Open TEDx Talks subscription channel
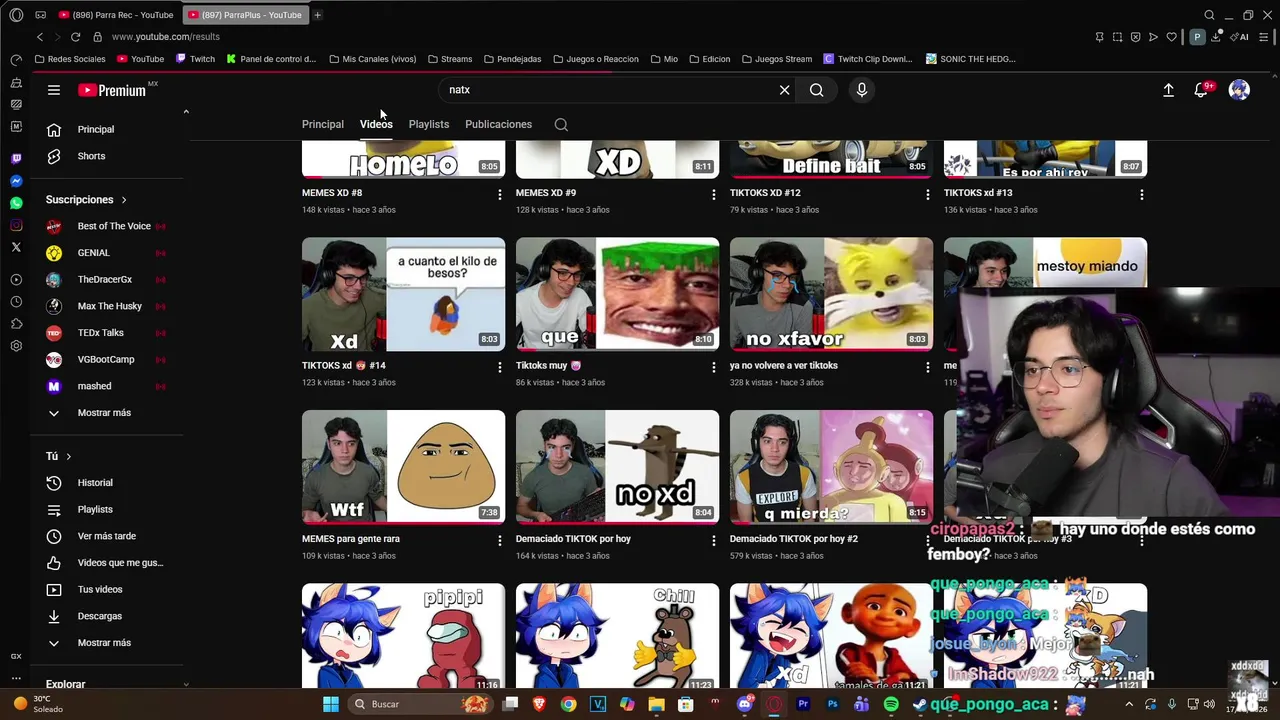1280x720 pixels. (x=101, y=333)
